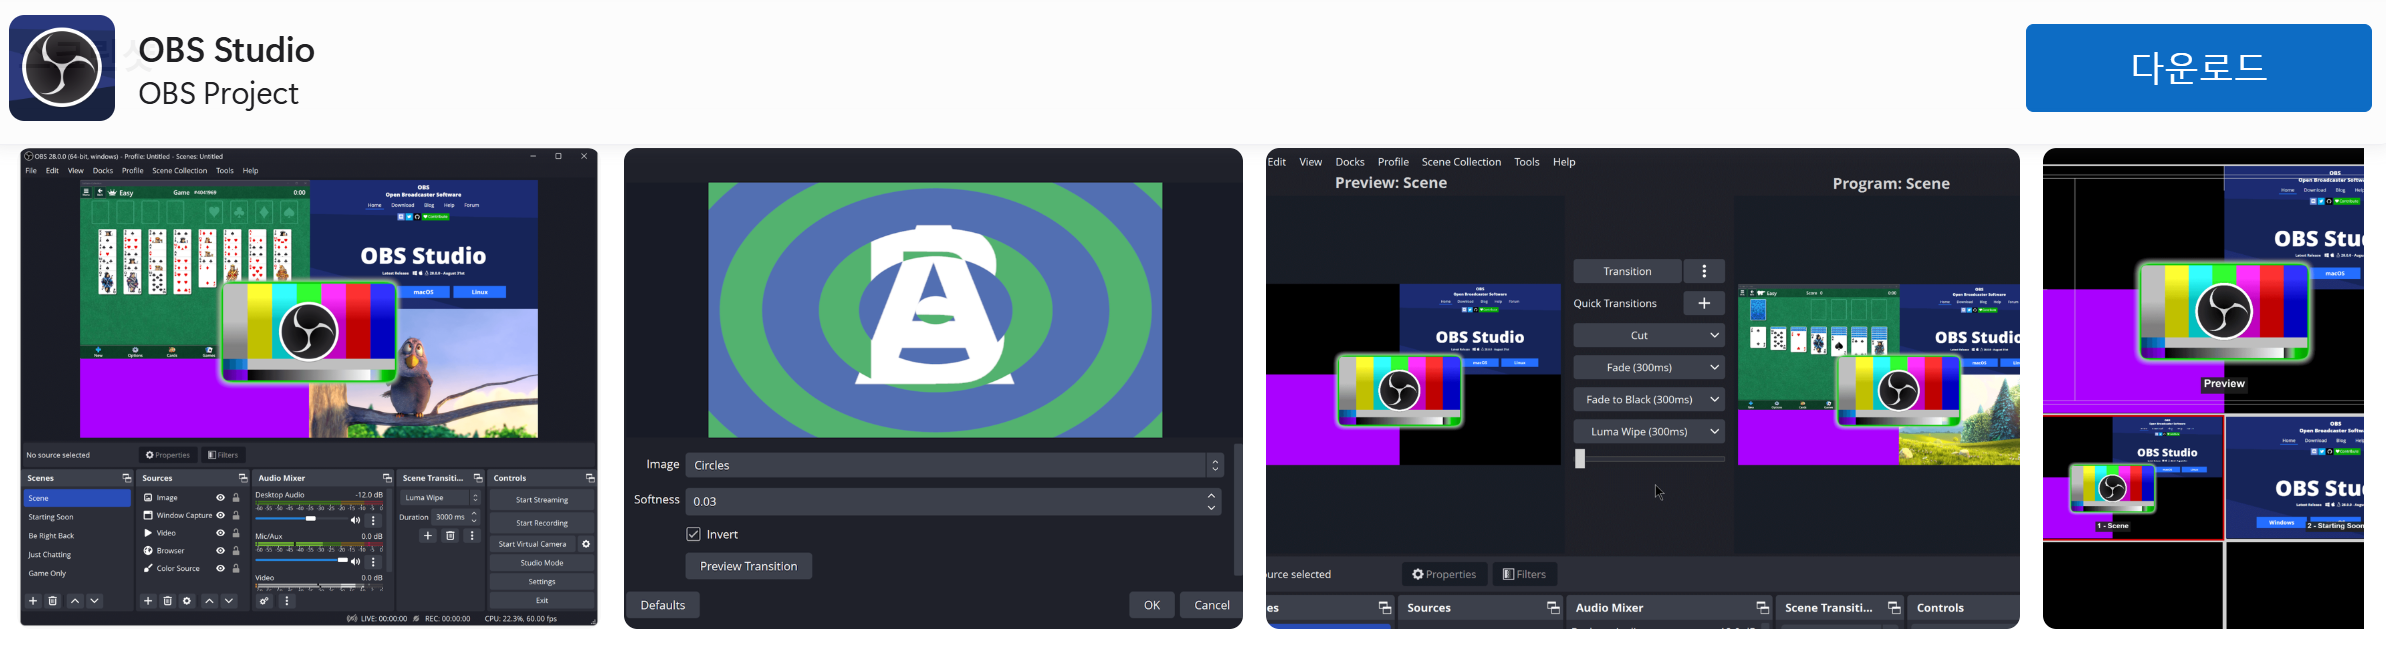The image size is (2386, 648).
Task: Add a new scene with the Scenes plus icon
Action: point(33,601)
